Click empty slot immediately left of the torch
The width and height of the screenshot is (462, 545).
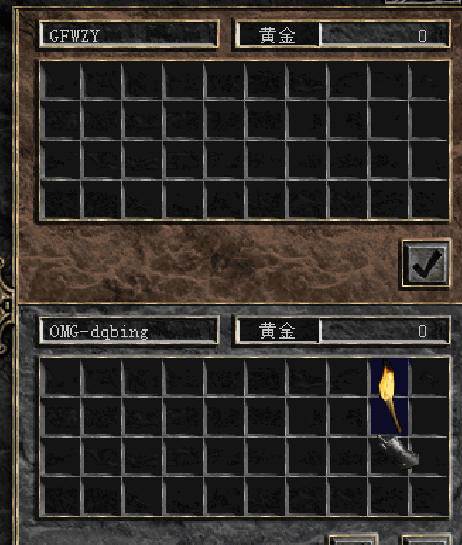347,377
